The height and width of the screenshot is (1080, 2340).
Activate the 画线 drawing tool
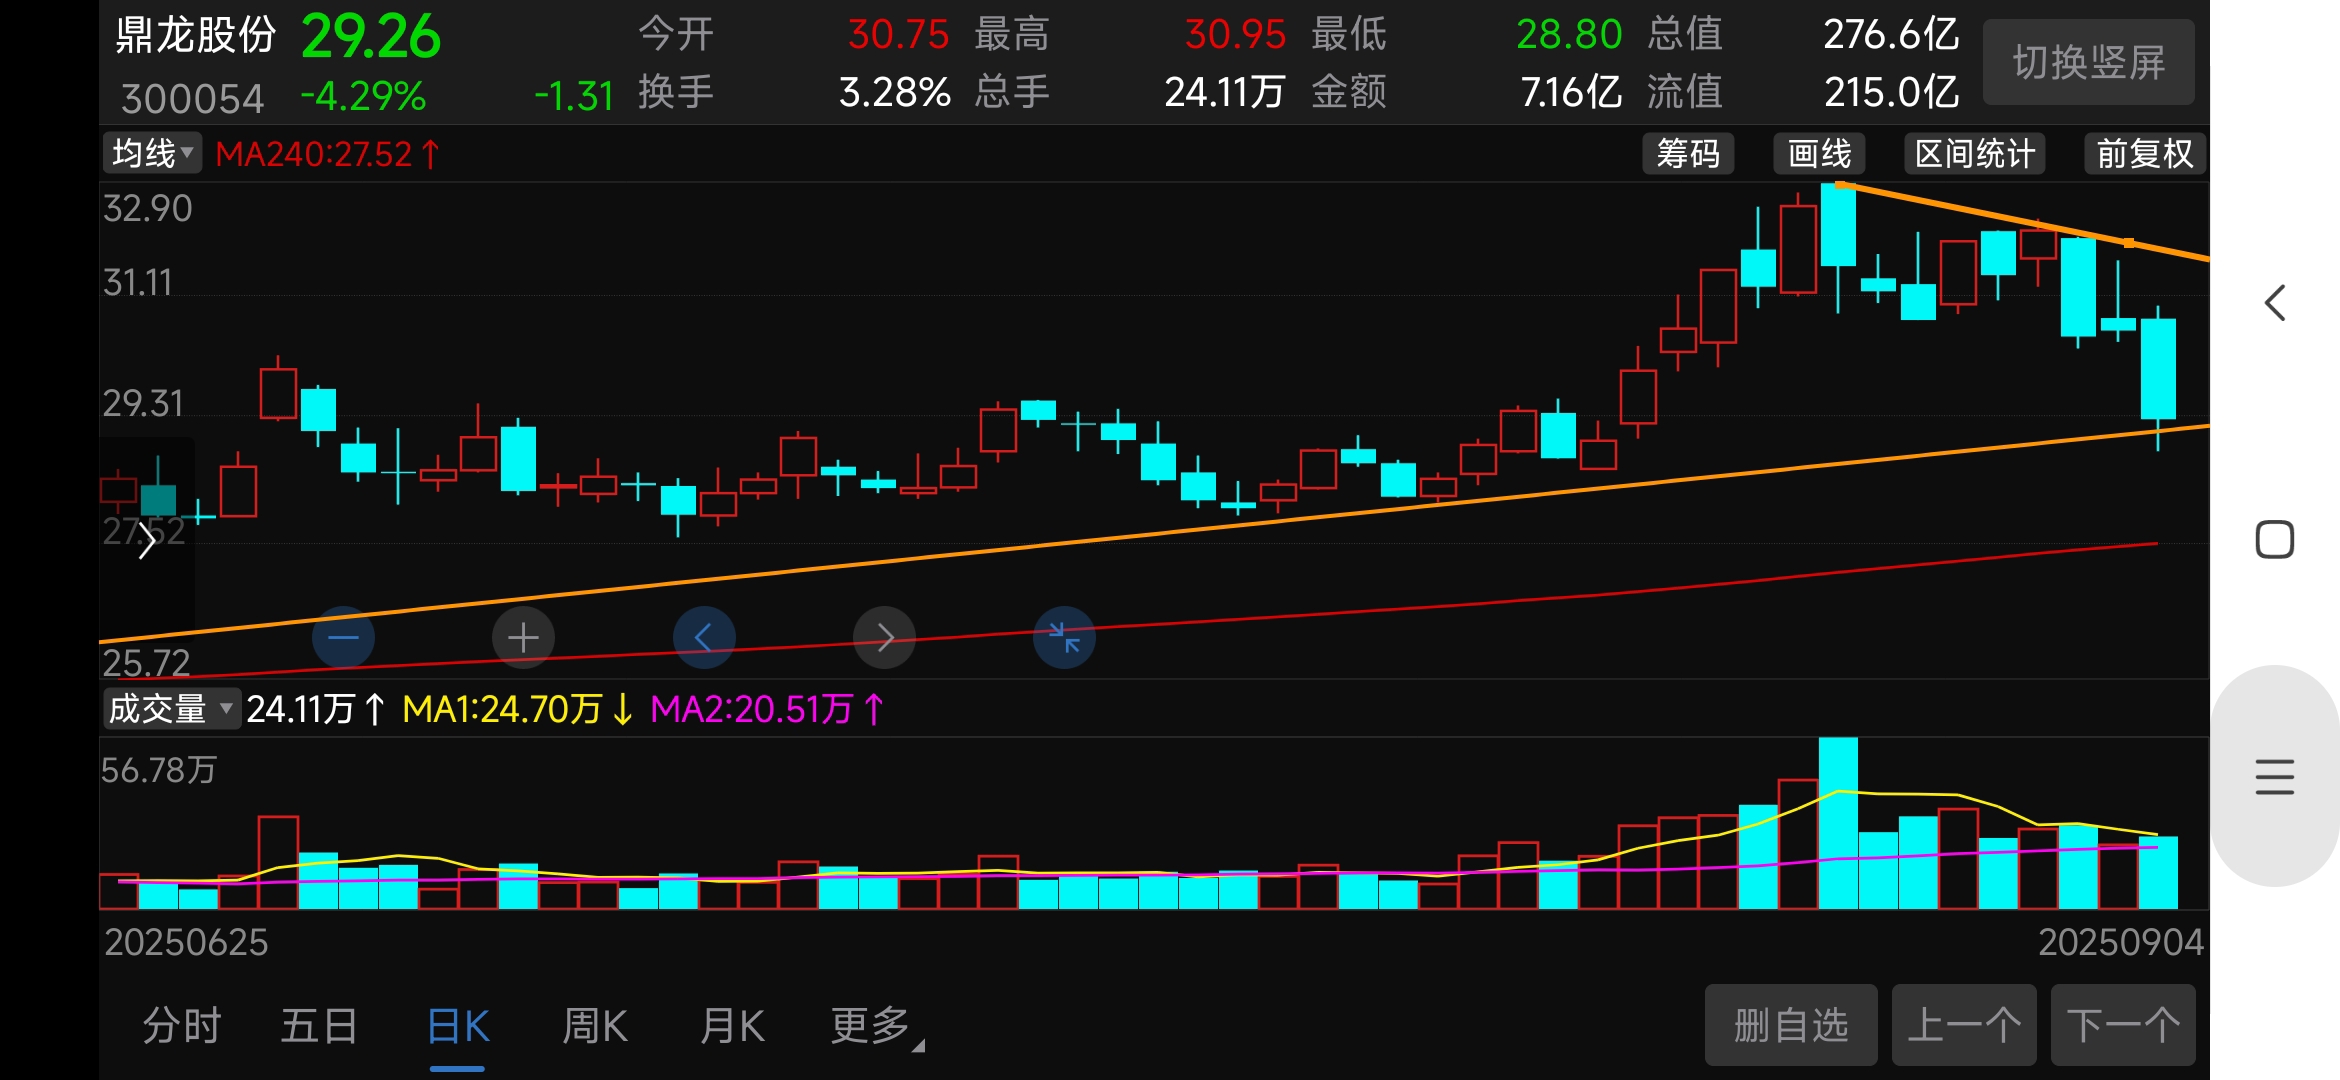click(x=1819, y=154)
